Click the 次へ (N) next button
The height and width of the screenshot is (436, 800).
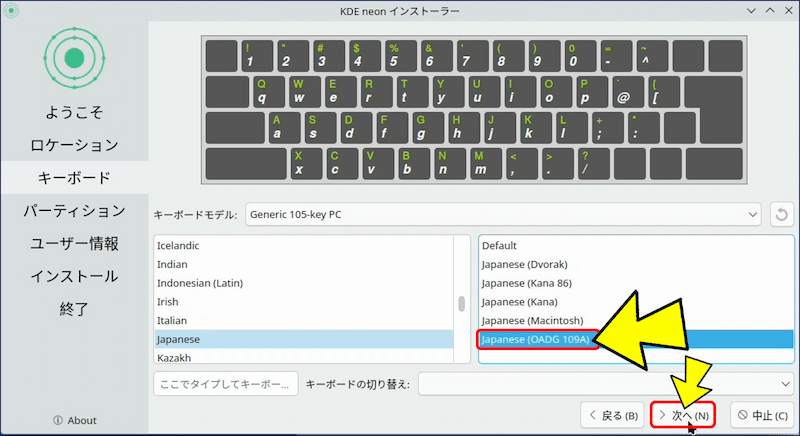coord(684,415)
